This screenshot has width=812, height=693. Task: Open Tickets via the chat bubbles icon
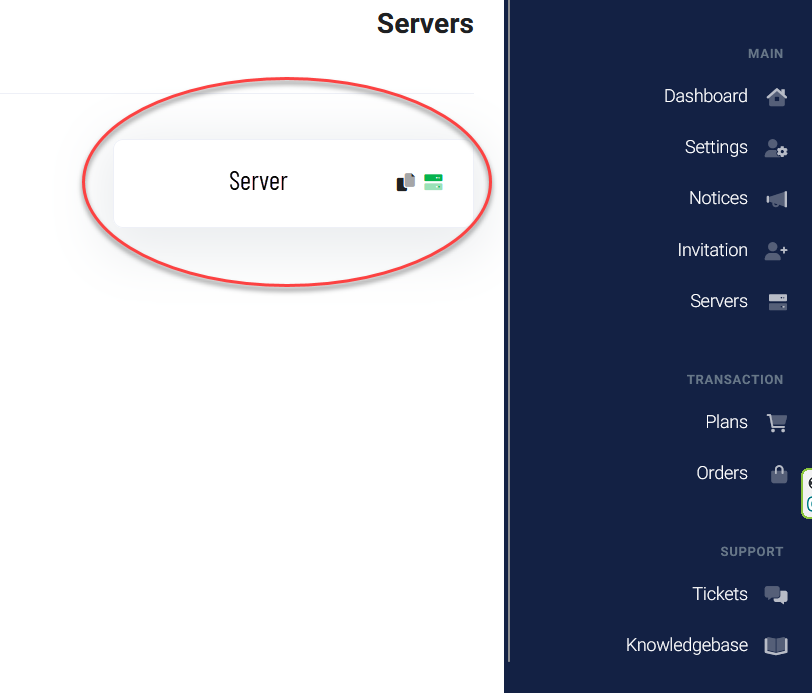tap(776, 594)
